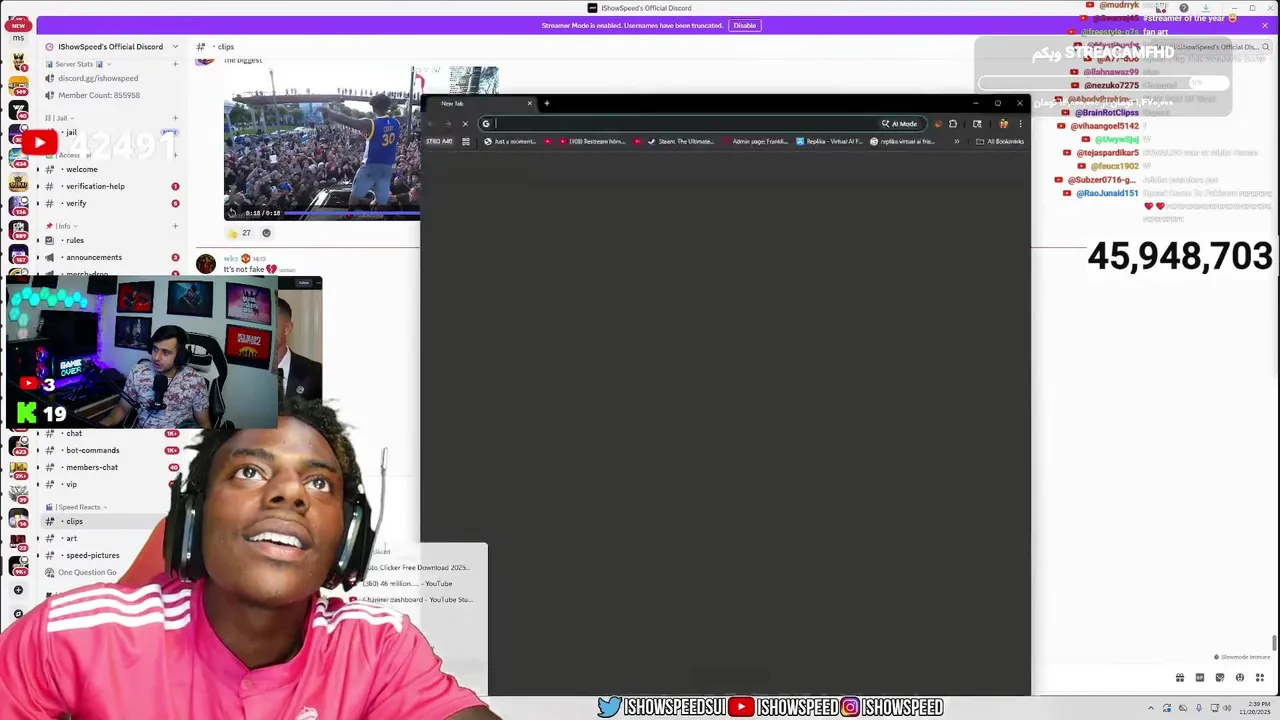This screenshot has height=720, width=1280.
Task: Add channel in Server Stats category
Action: 175,64
